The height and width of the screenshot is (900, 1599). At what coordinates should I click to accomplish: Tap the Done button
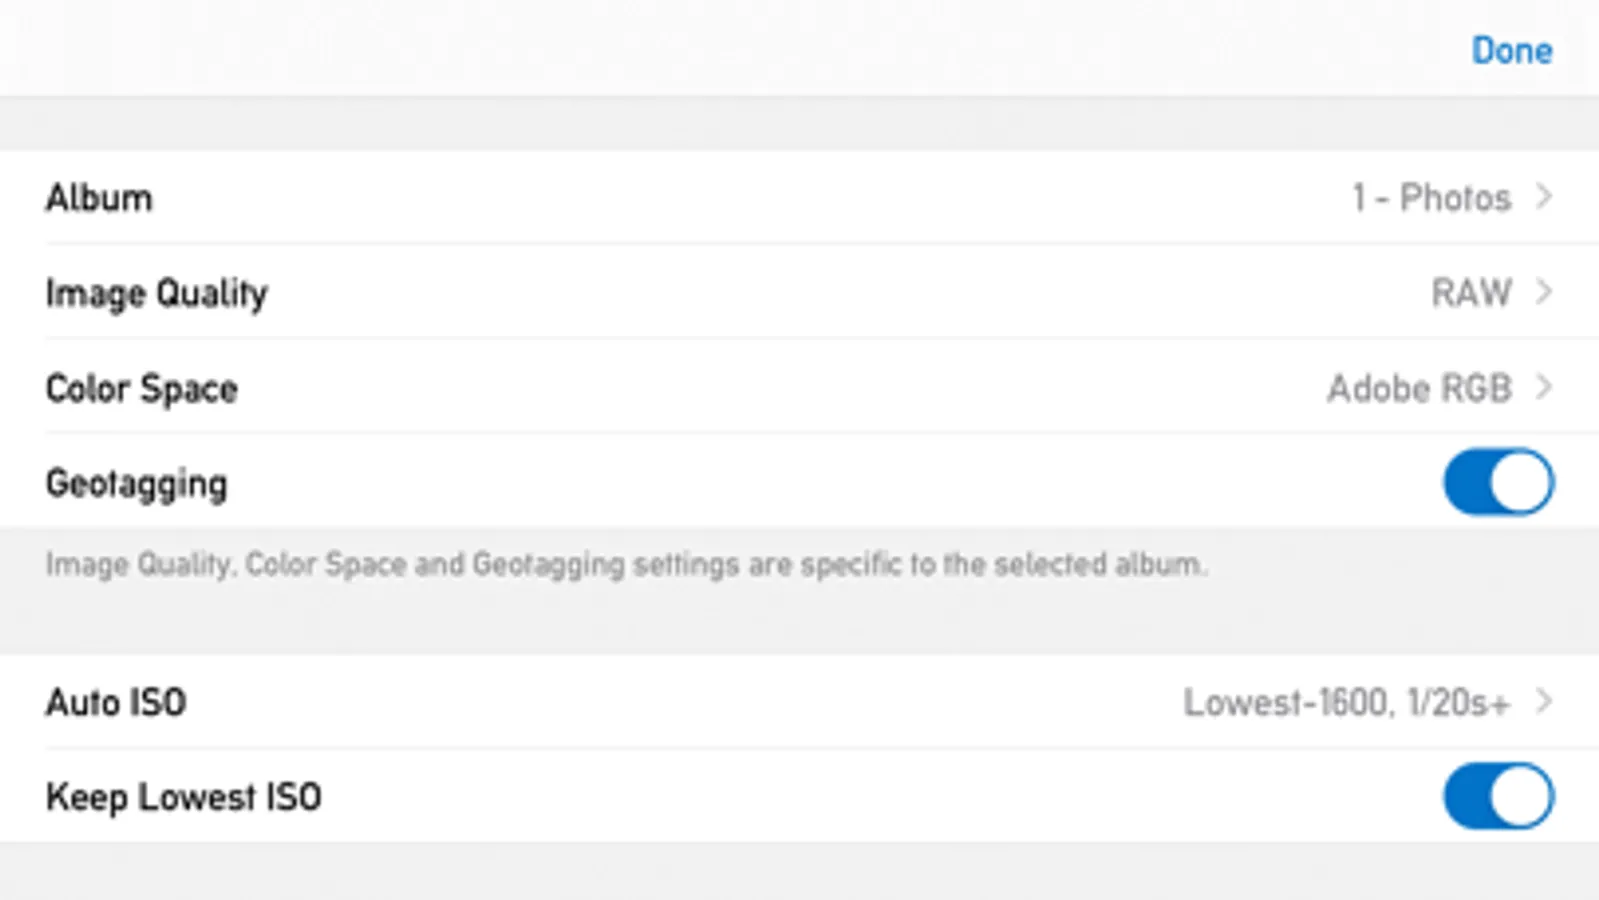(x=1511, y=51)
